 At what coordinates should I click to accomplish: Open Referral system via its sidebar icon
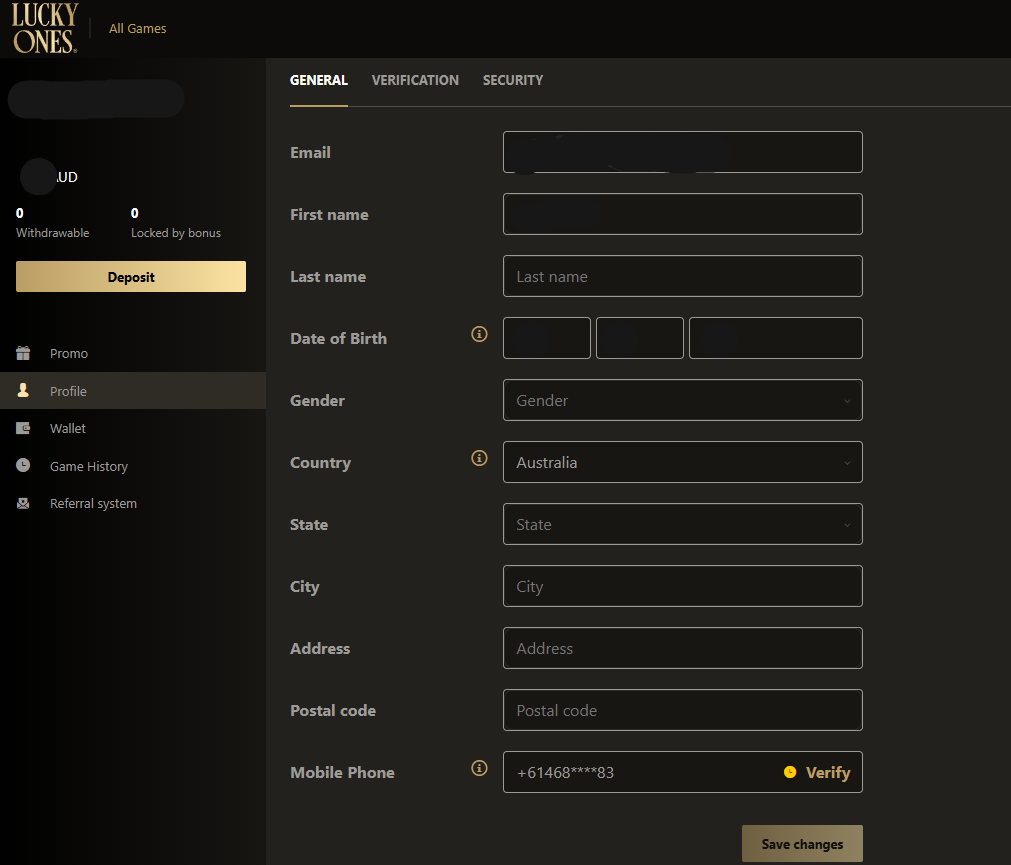tap(22, 503)
